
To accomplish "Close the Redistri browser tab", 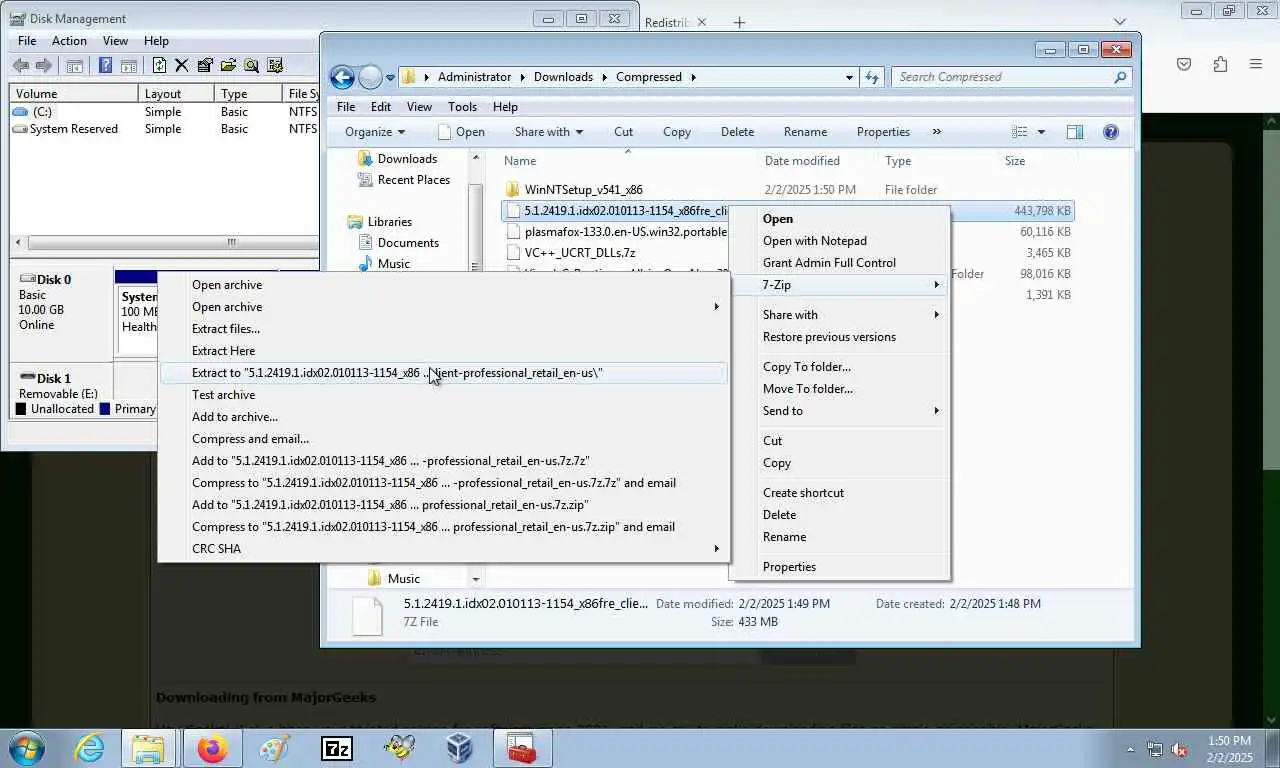I will pyautogui.click(x=701, y=22).
